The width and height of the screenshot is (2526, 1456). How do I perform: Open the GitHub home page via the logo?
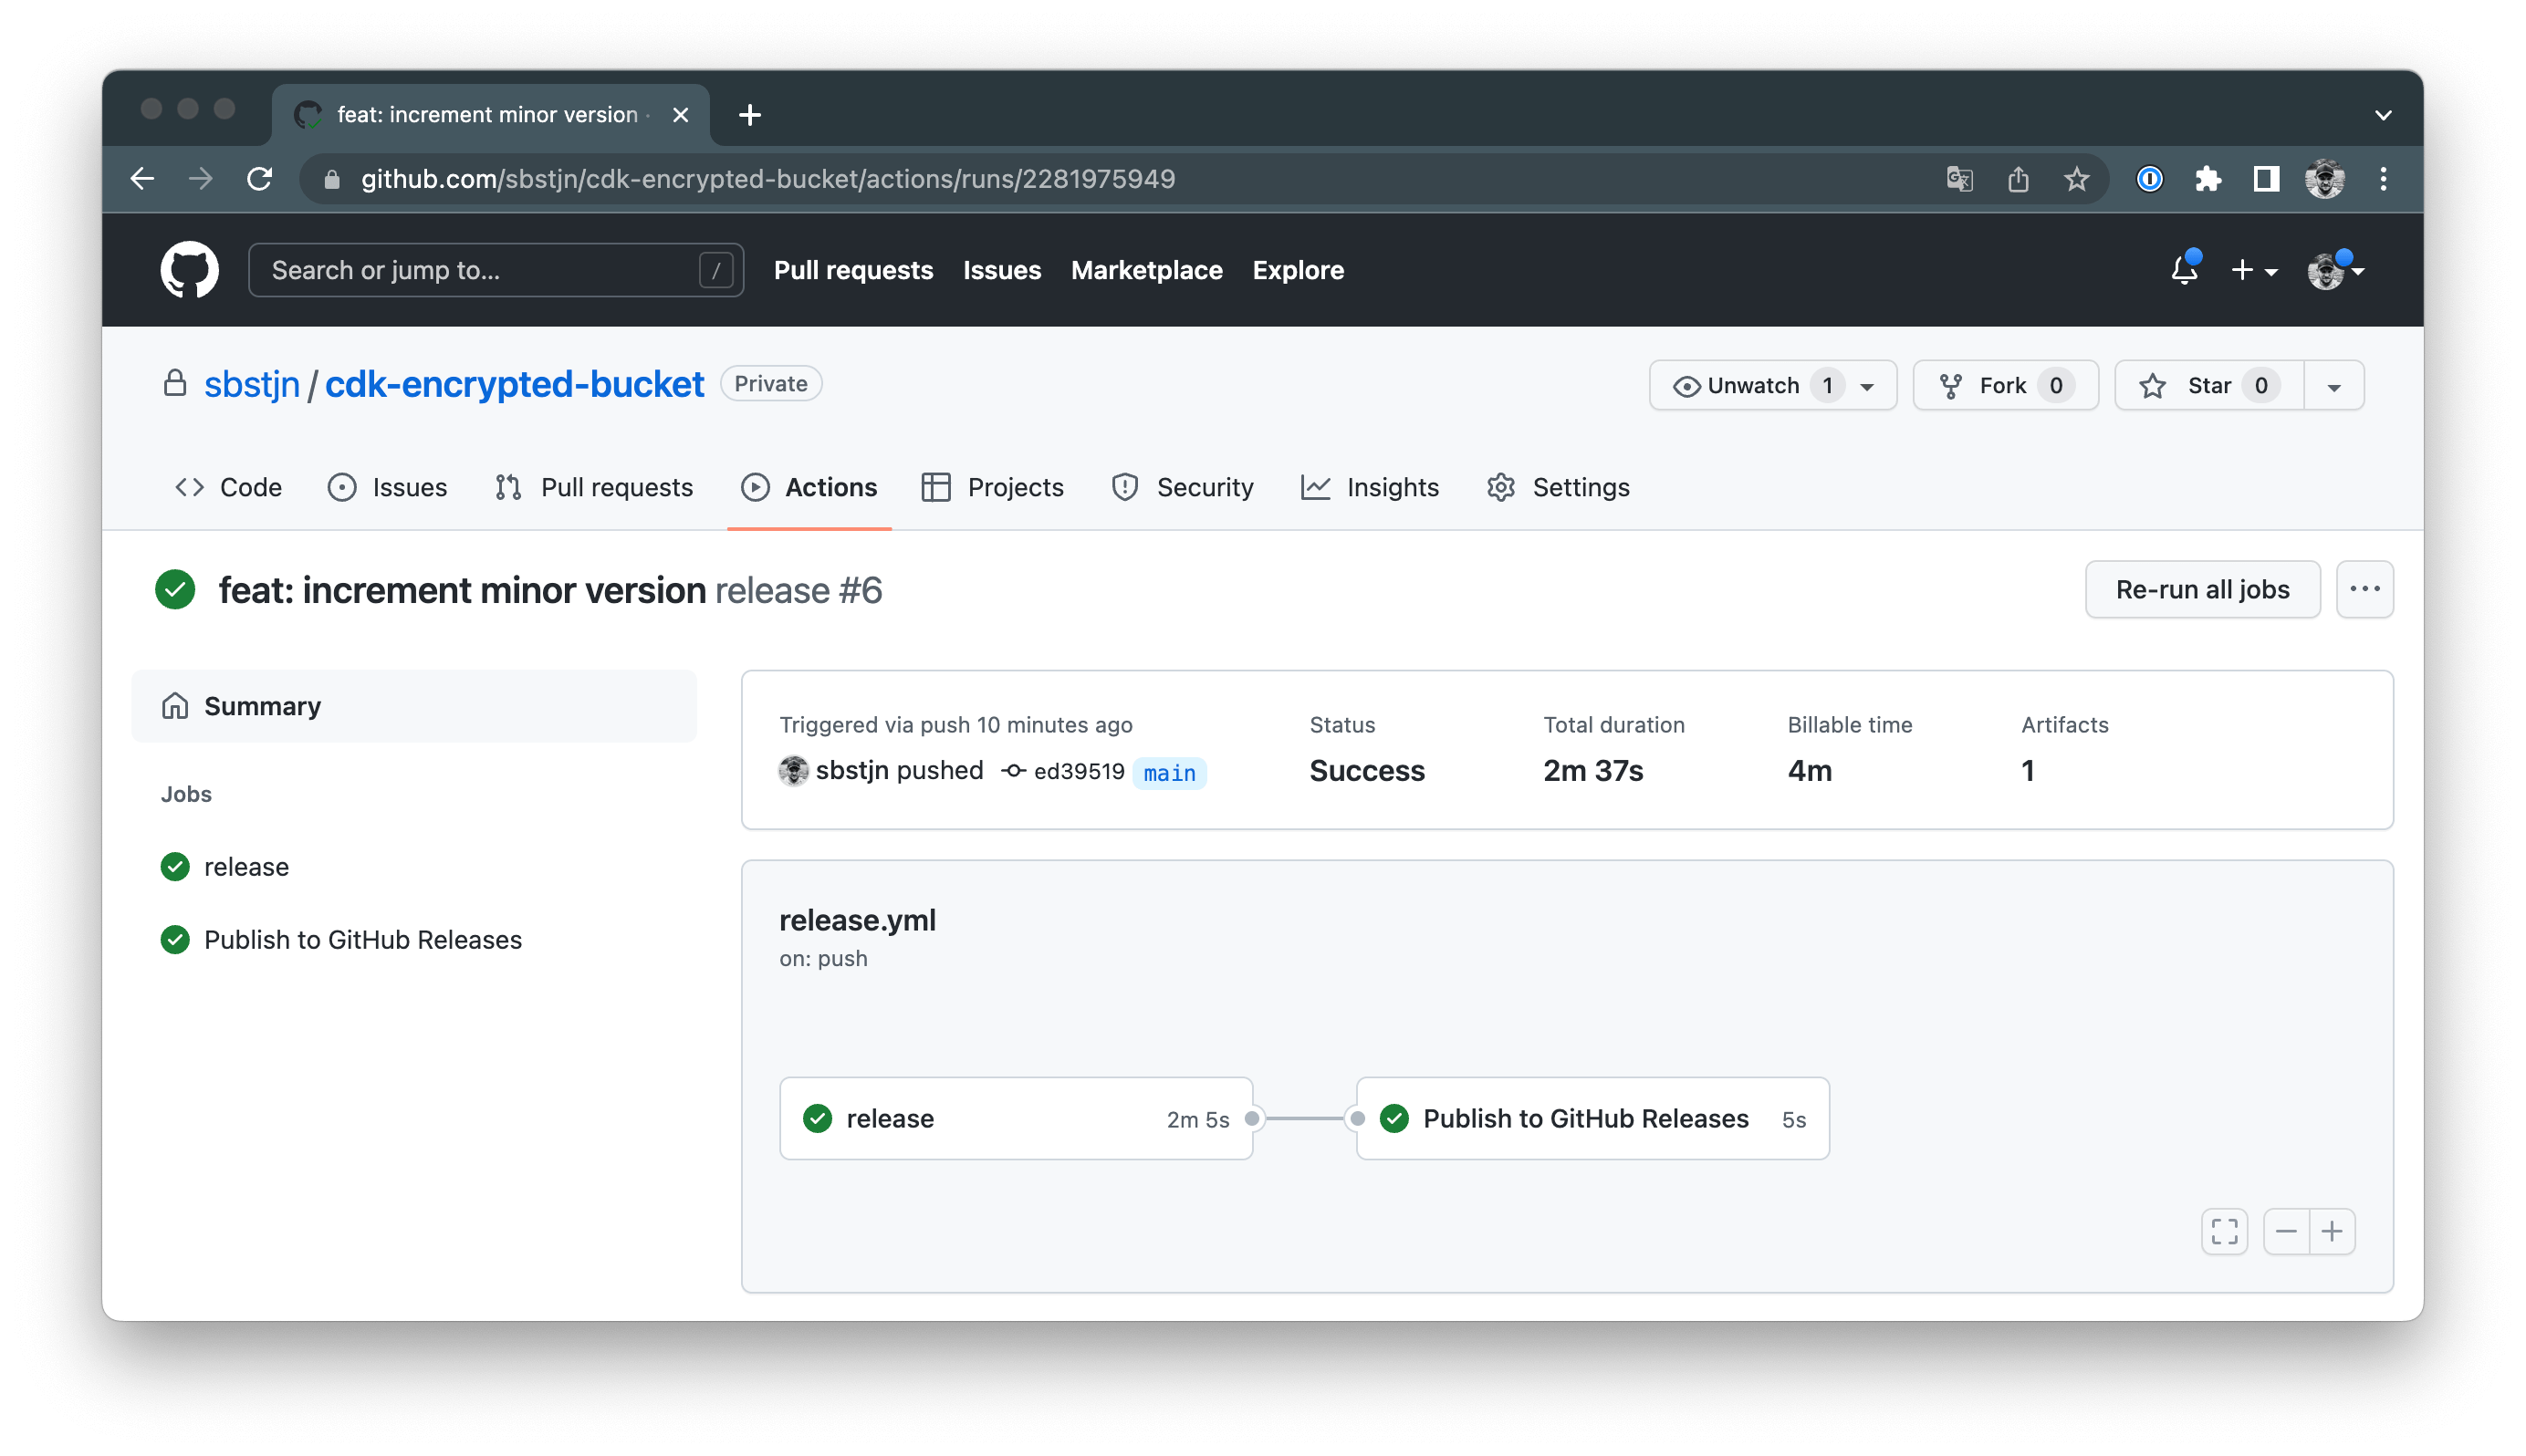[x=189, y=270]
